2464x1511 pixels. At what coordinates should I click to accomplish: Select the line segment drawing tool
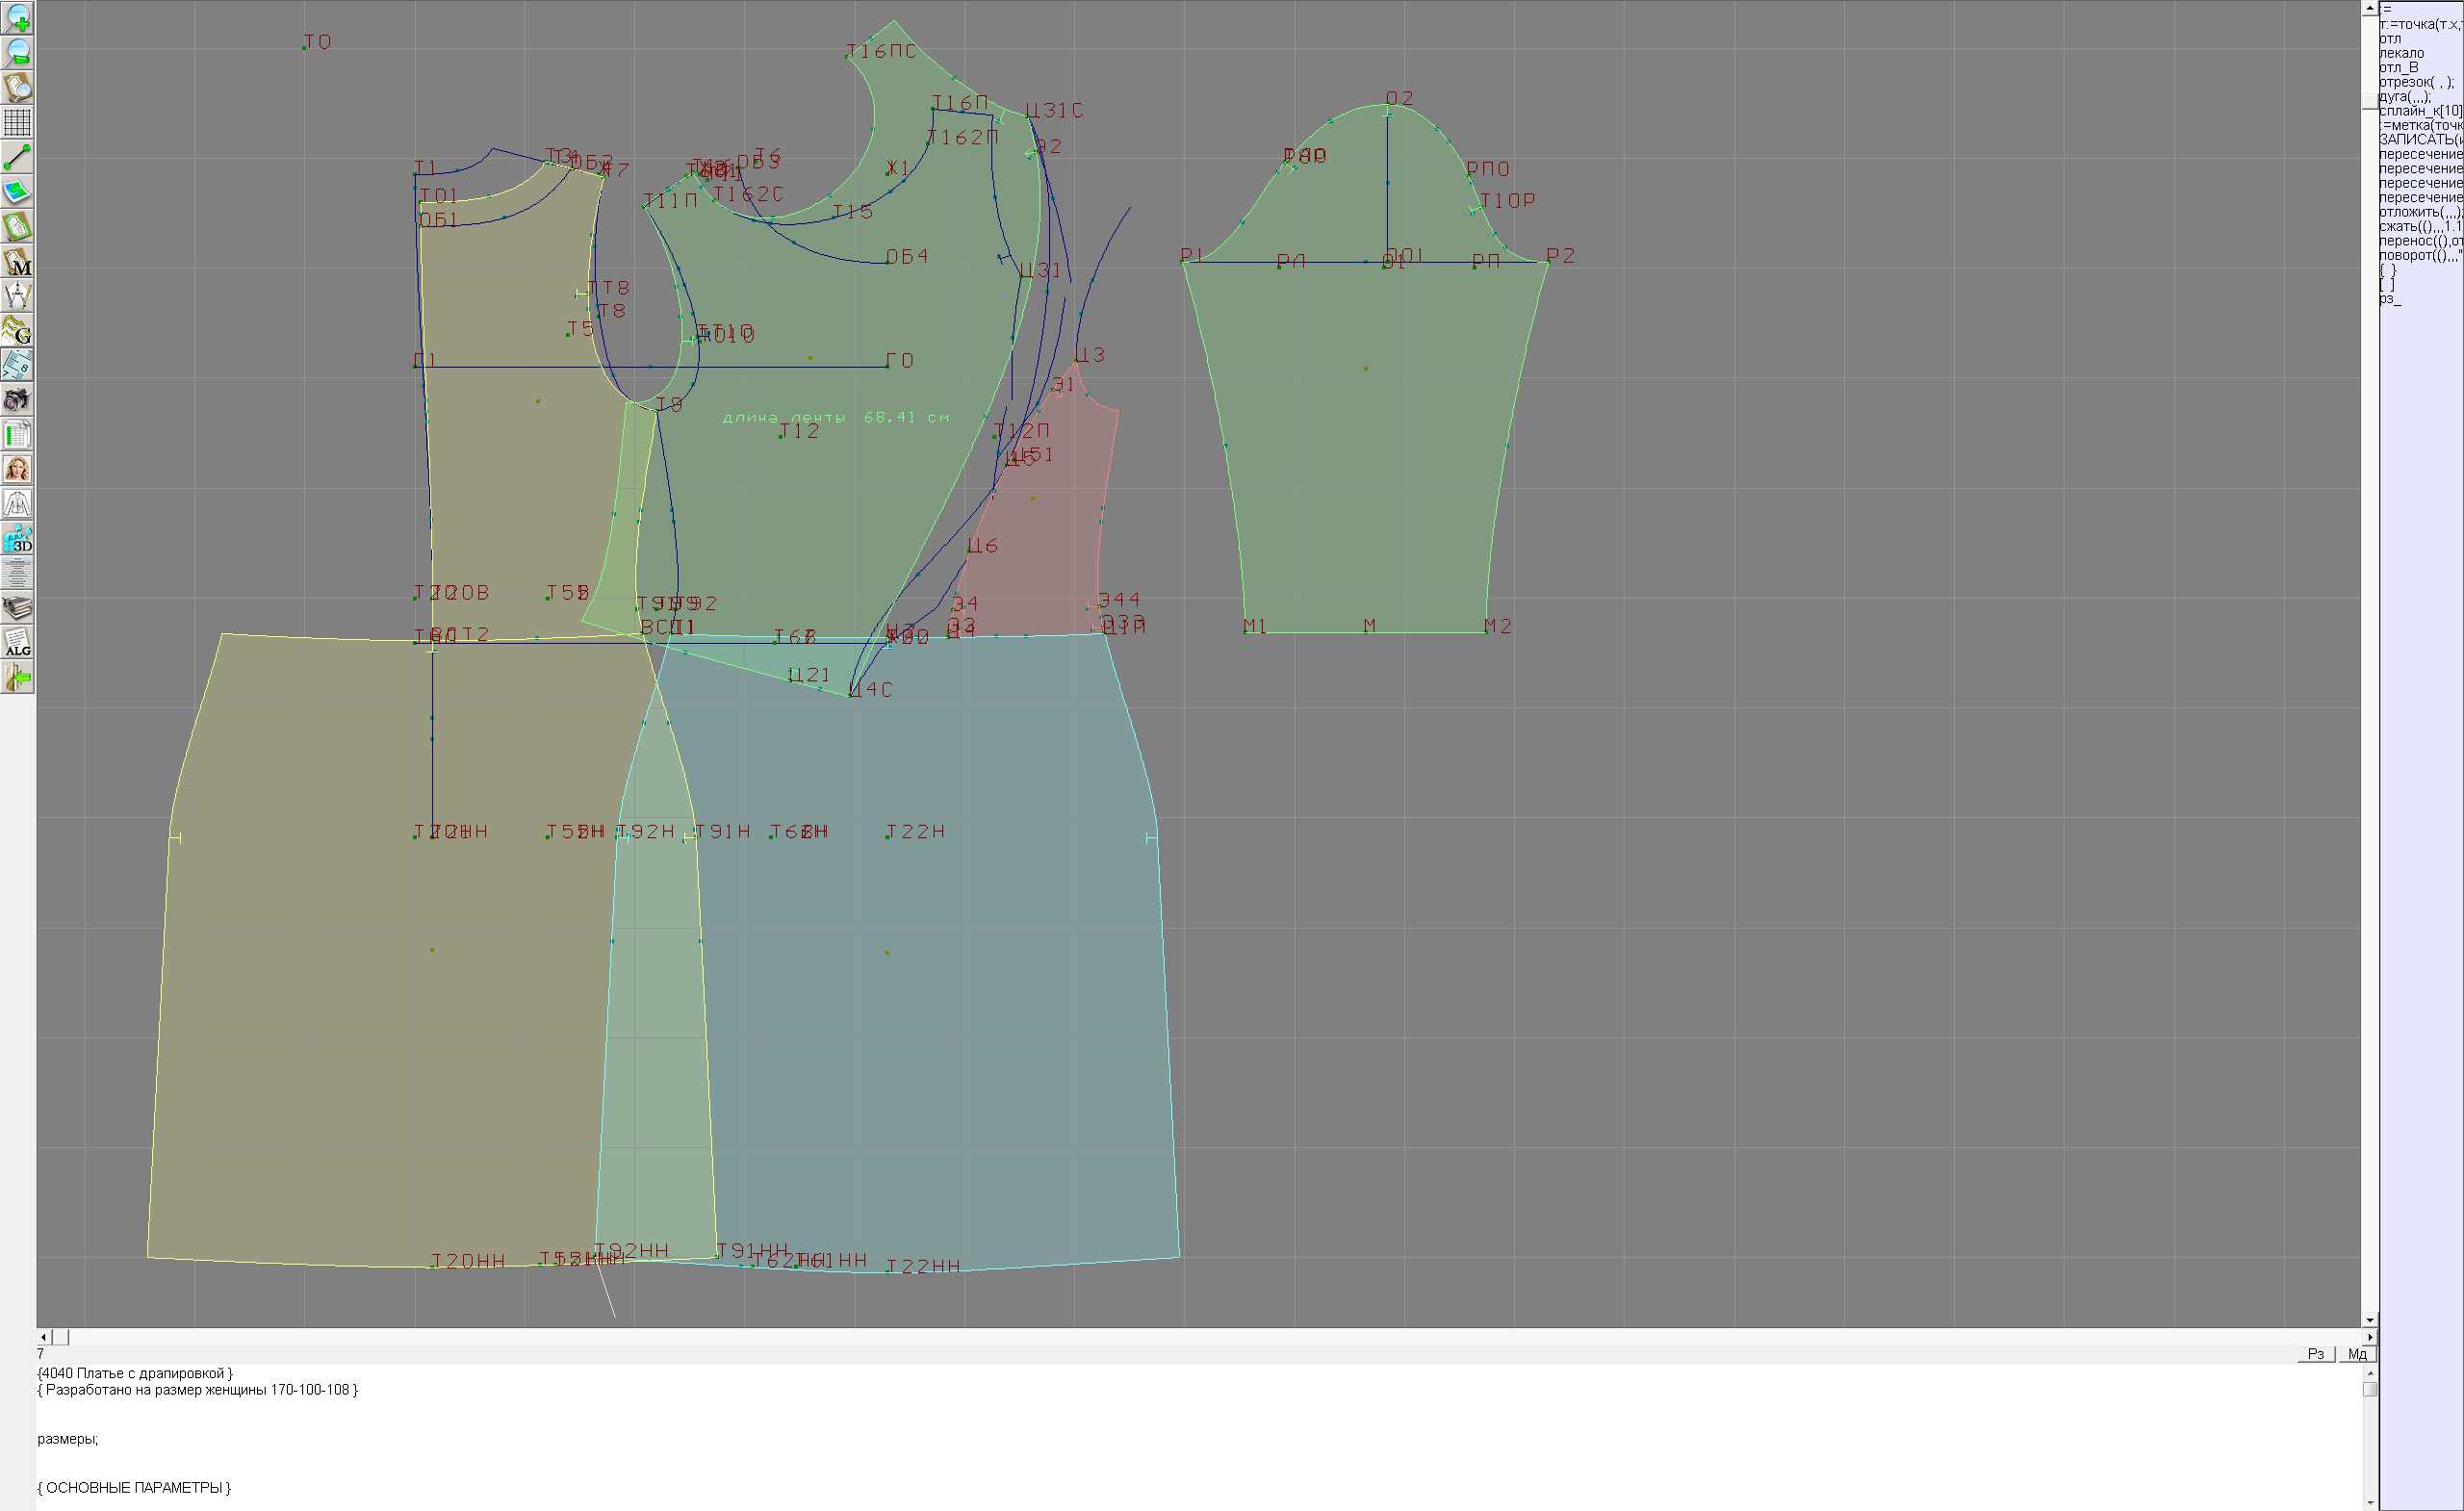tap(17, 157)
